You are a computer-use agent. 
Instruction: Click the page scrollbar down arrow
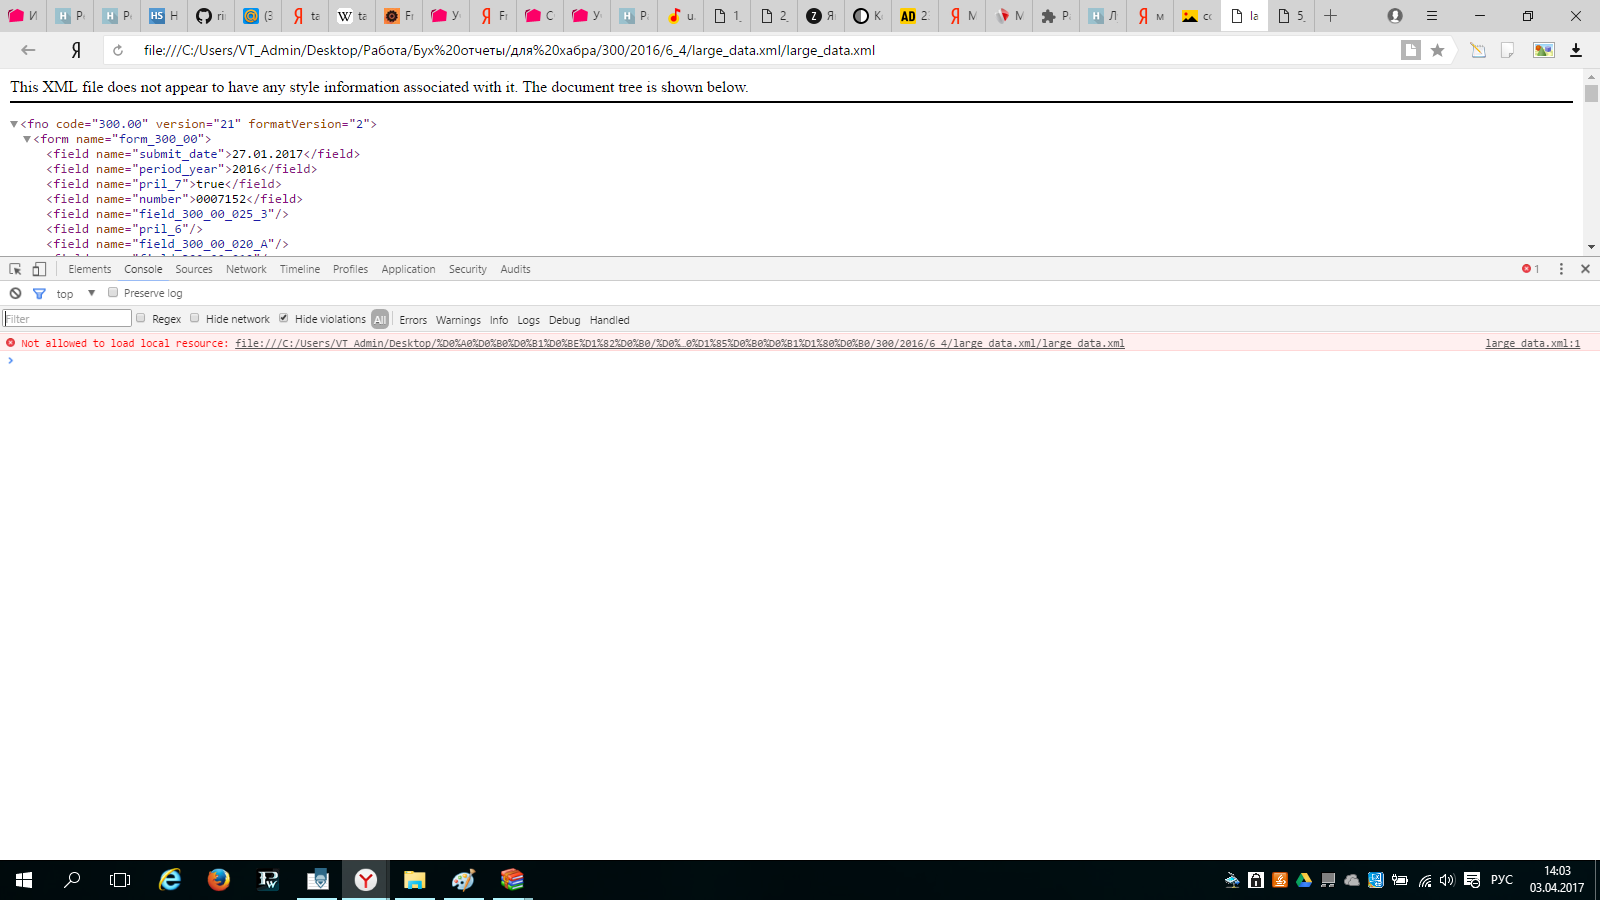pyautogui.click(x=1591, y=247)
